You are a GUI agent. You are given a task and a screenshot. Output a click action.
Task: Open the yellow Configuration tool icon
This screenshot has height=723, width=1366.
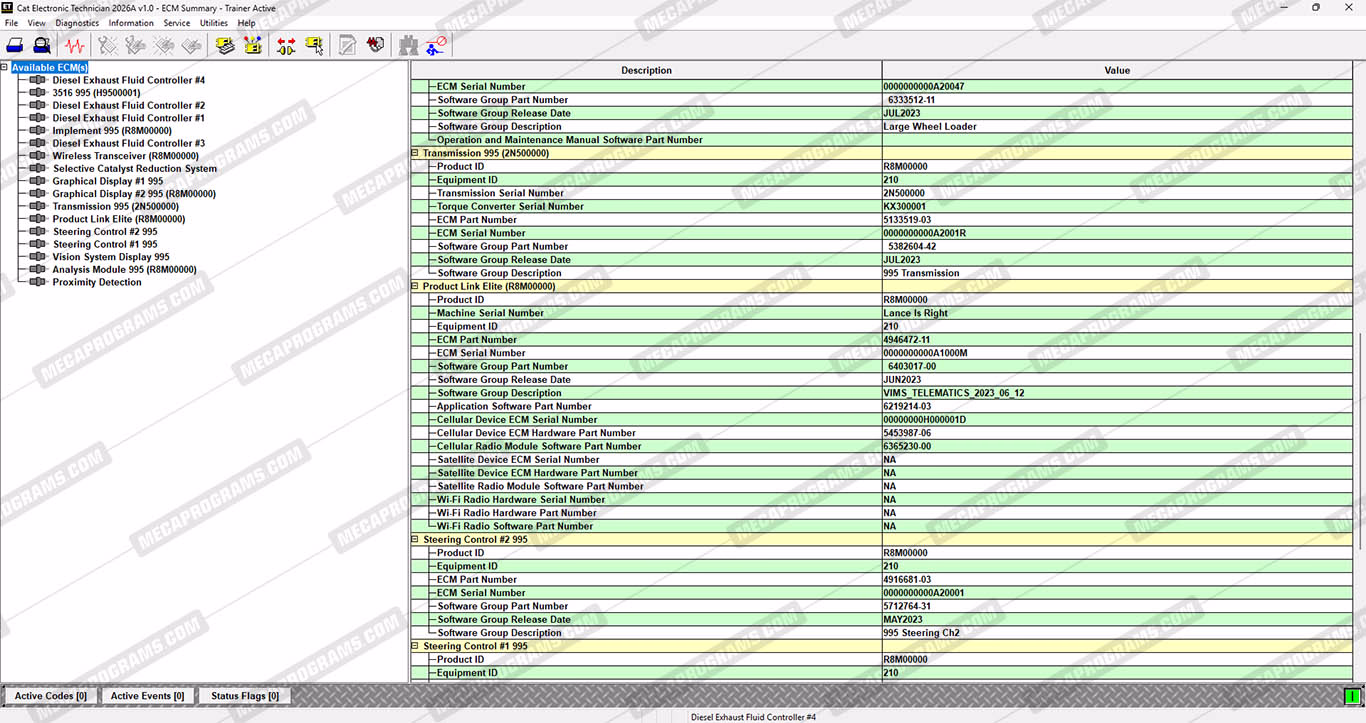[x=252, y=45]
